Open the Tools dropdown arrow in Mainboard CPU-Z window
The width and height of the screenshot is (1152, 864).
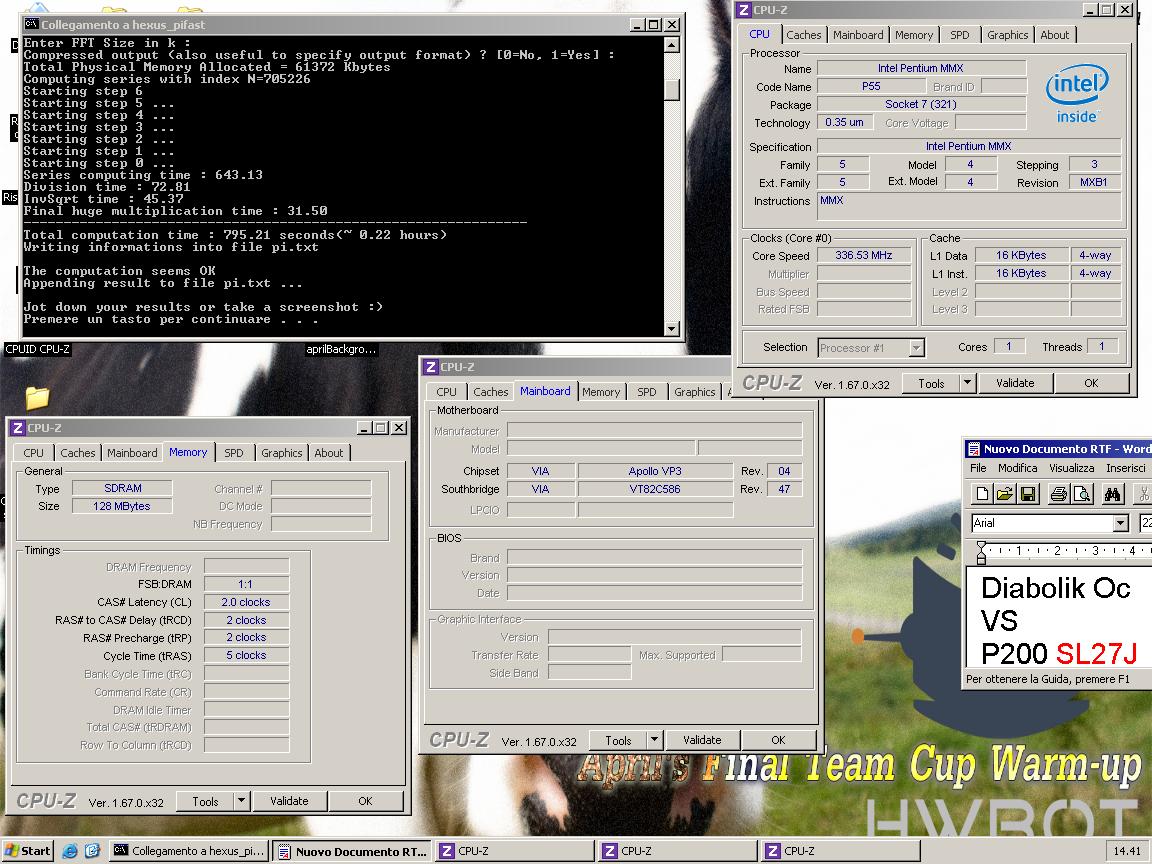(x=655, y=740)
